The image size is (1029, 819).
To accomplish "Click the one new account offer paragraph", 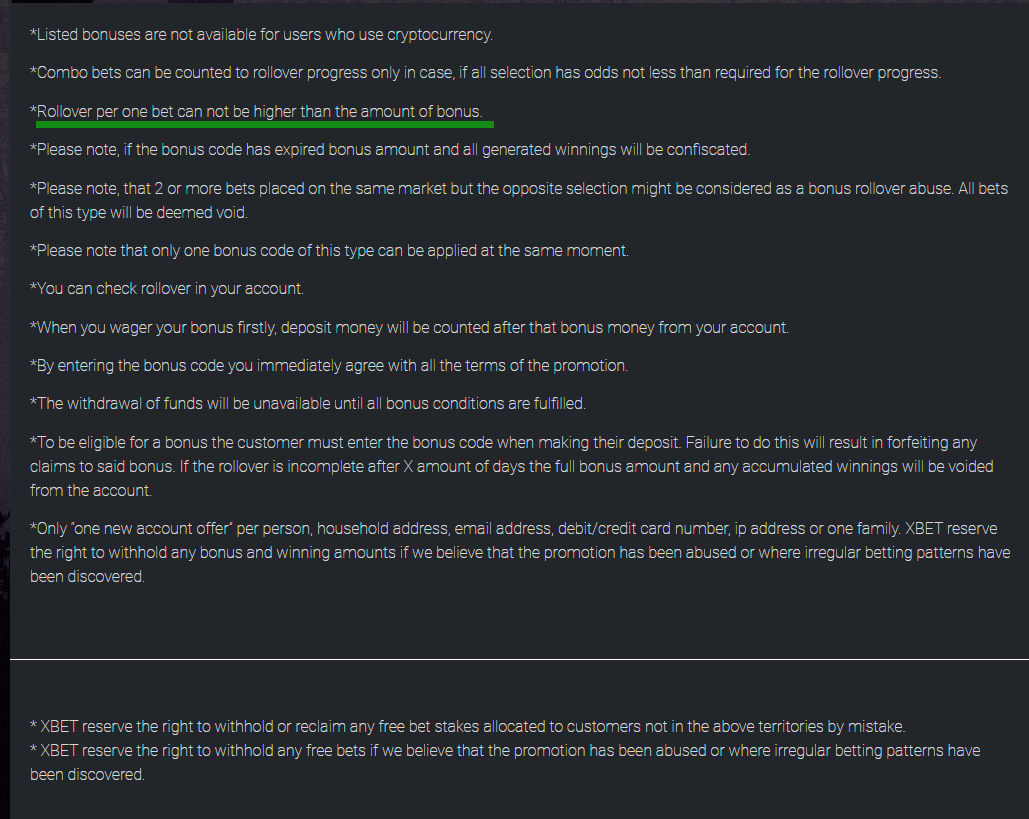I will click(520, 553).
